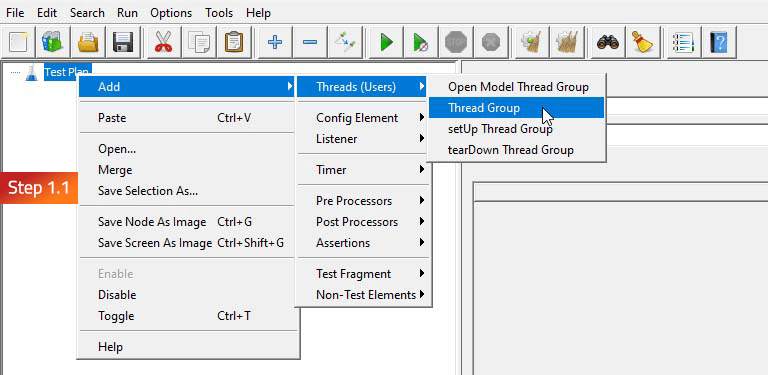Select the Test Plan tree node

67,72
